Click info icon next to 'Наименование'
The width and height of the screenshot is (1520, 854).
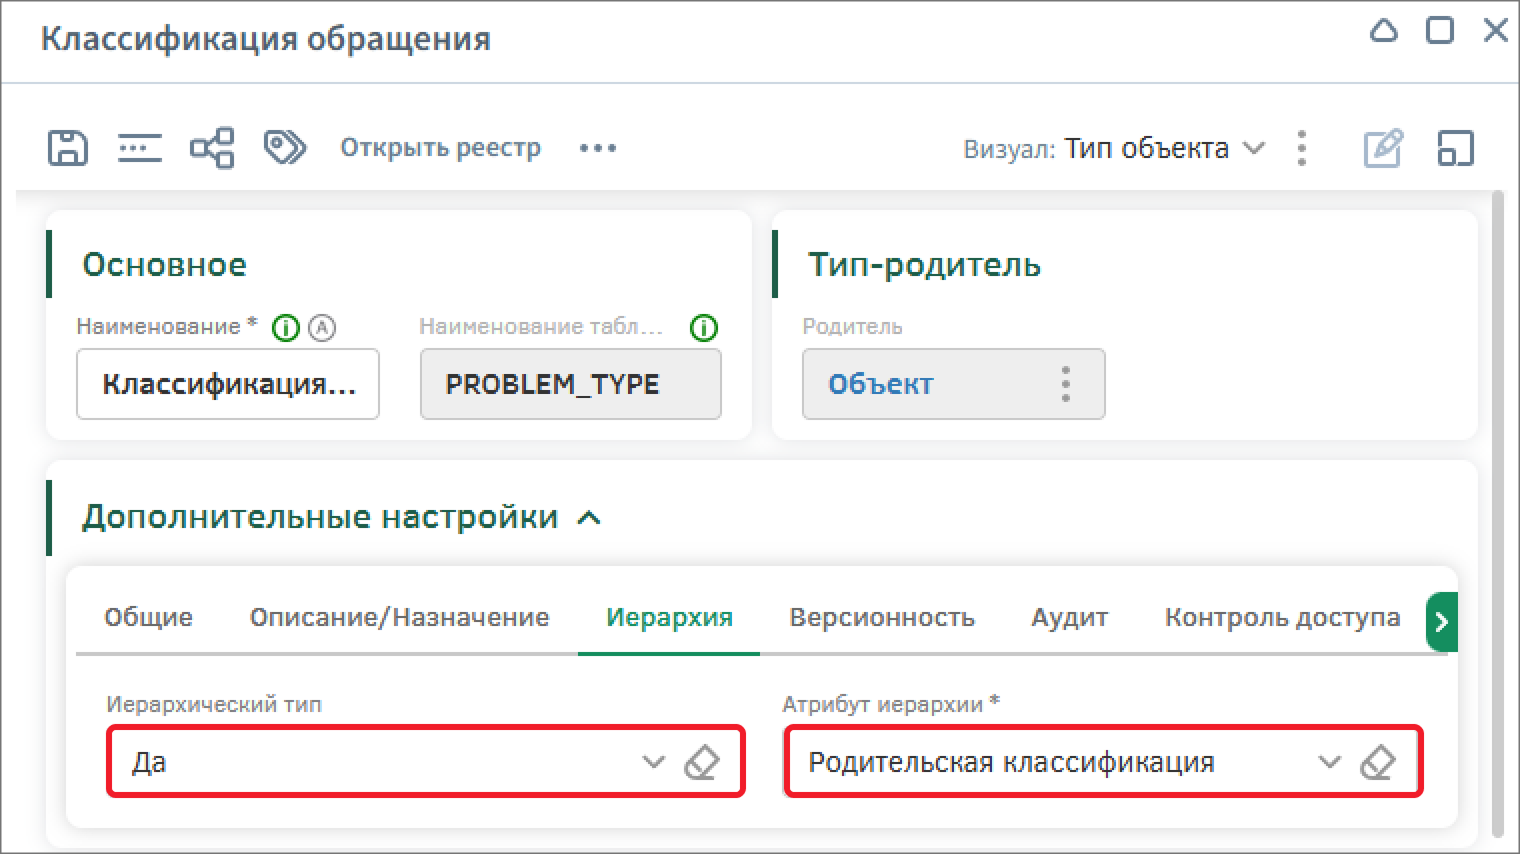click(286, 328)
